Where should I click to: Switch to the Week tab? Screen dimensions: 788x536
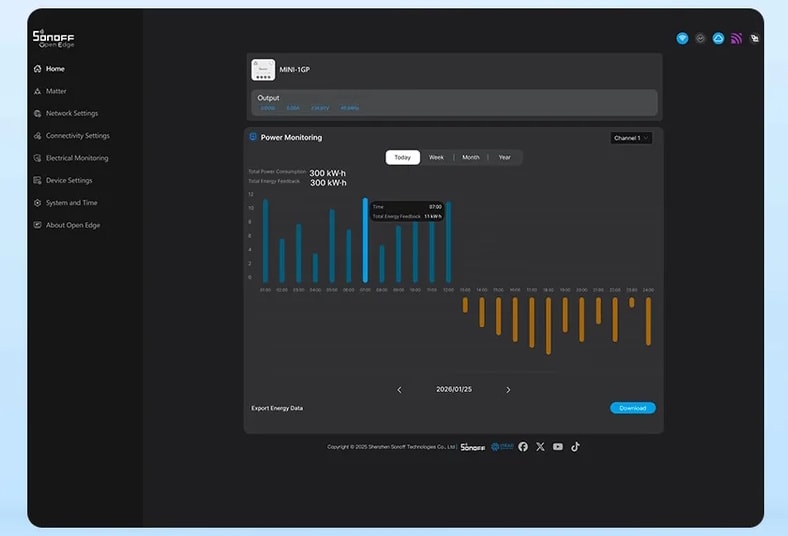tap(436, 157)
